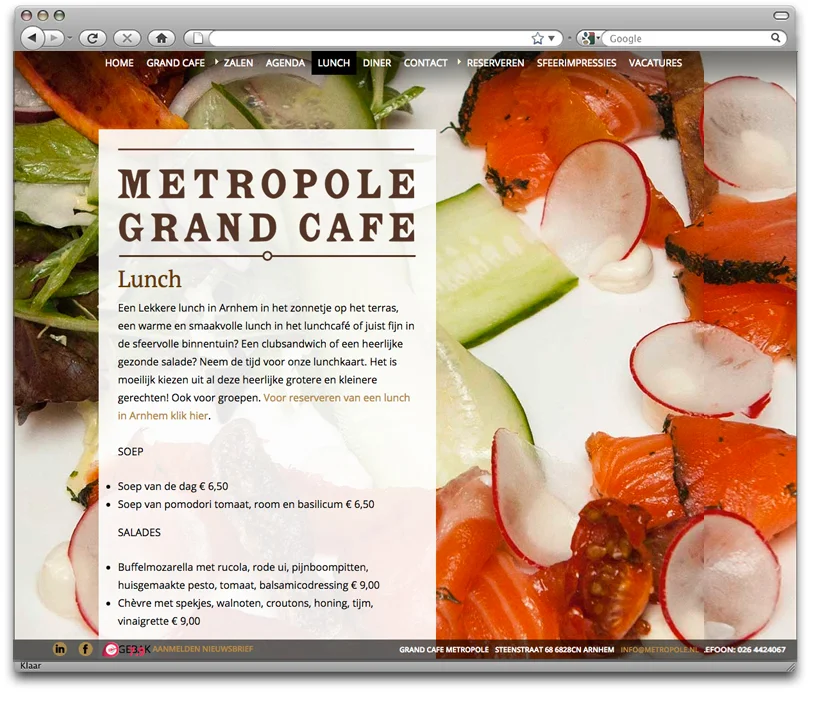Image resolution: width=825 pixels, height=702 pixels.
Task: Go forward with the browser forward arrow
Action: 53,38
